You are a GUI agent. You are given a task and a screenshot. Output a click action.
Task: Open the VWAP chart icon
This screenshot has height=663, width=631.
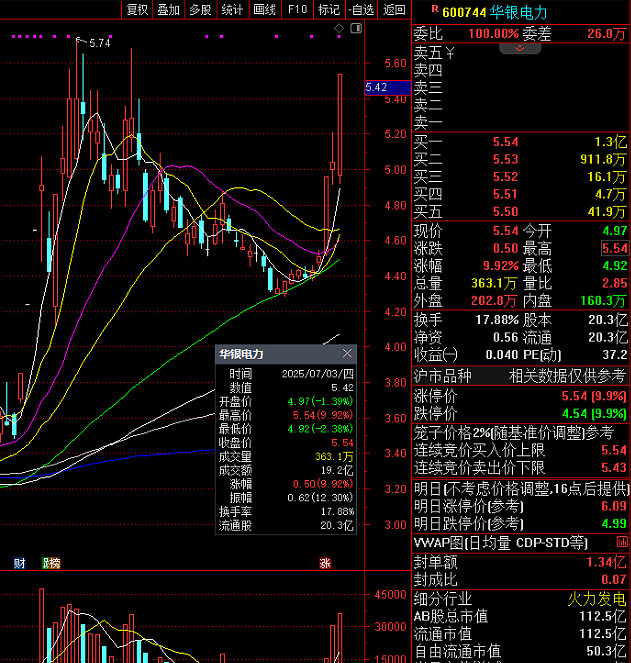point(621,541)
